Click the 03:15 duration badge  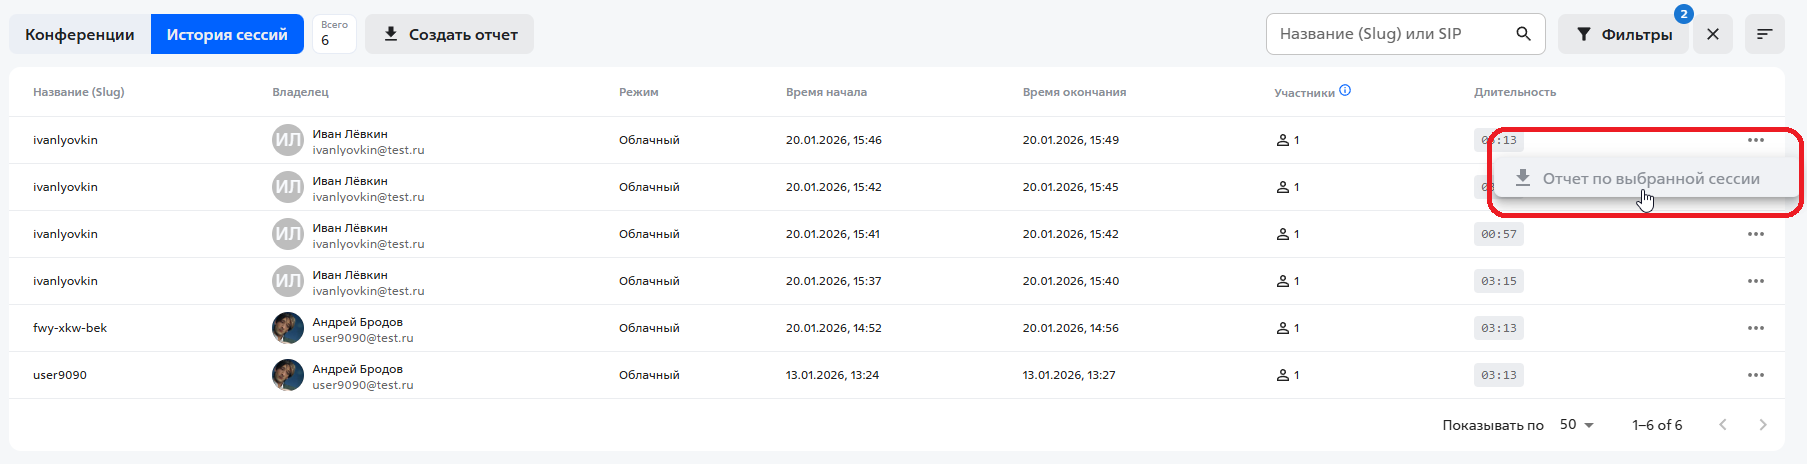[x=1499, y=281]
